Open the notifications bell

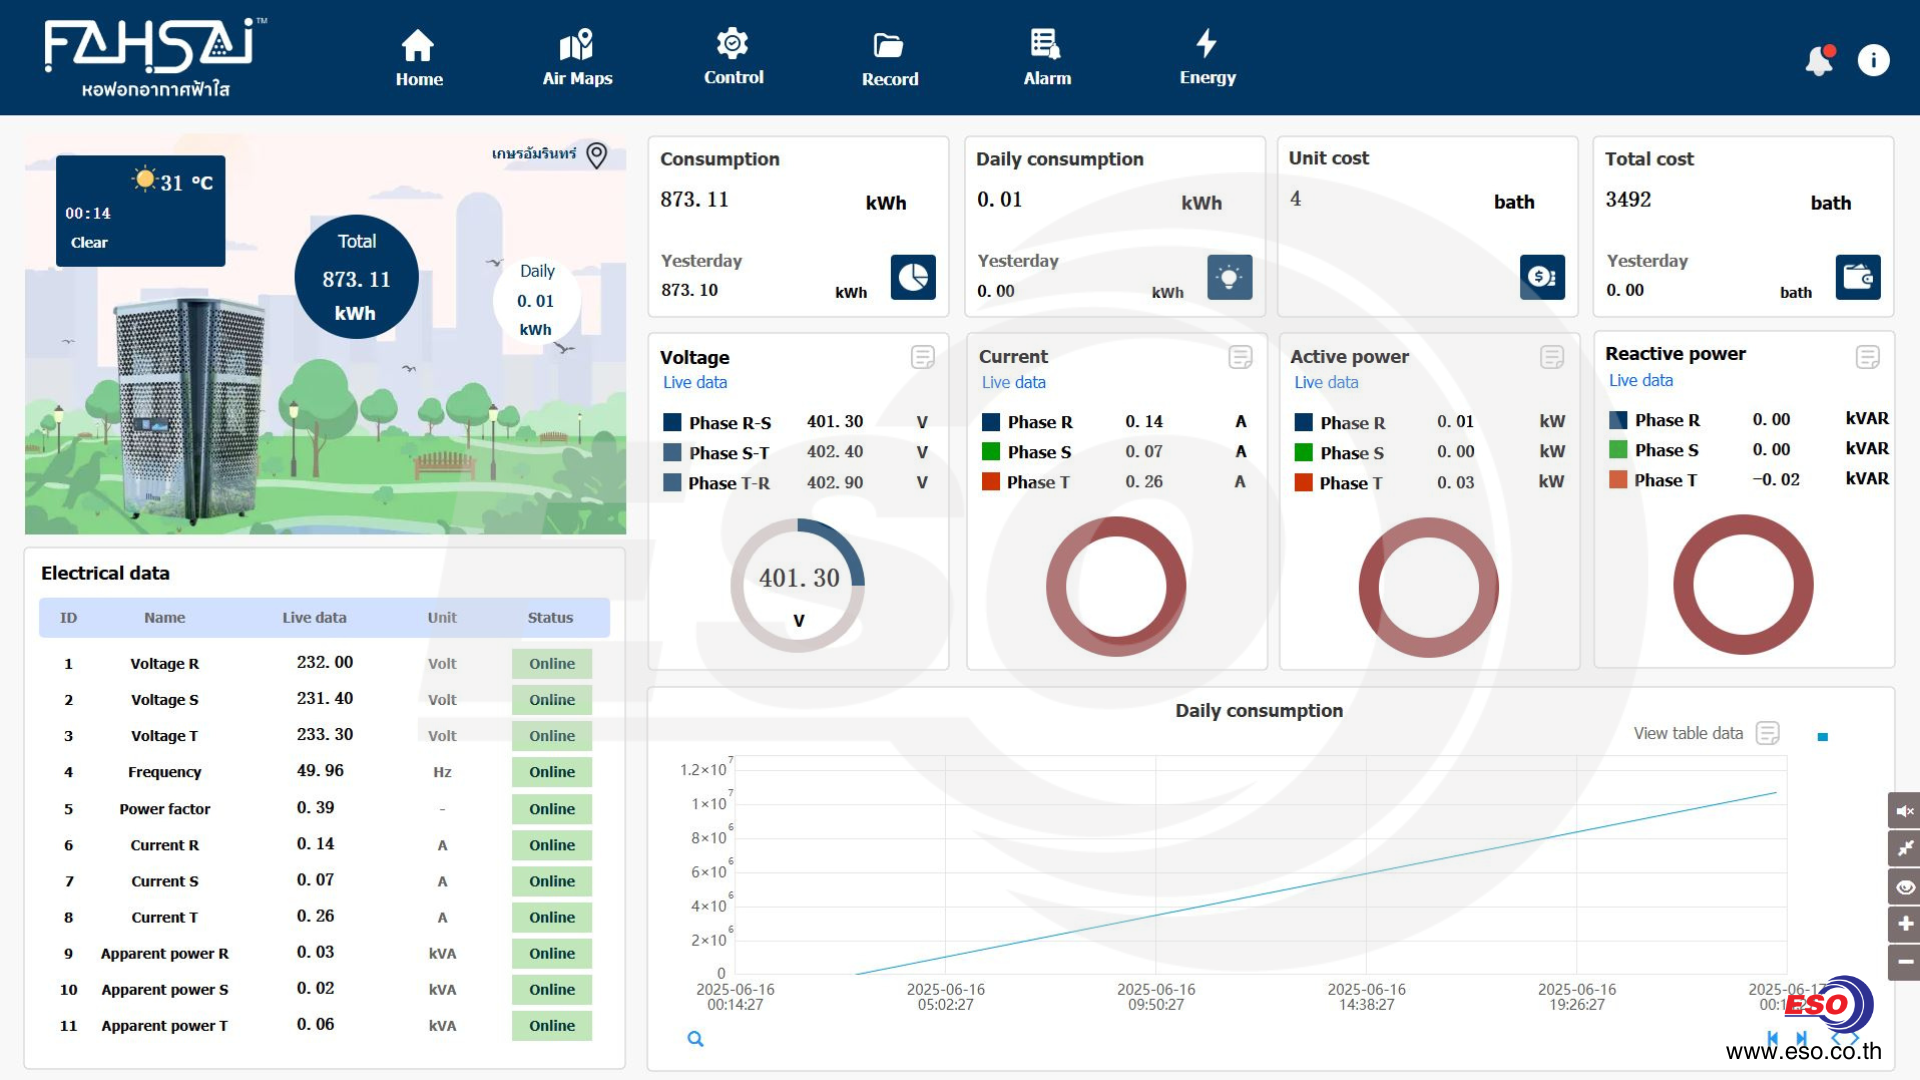[x=1819, y=61]
